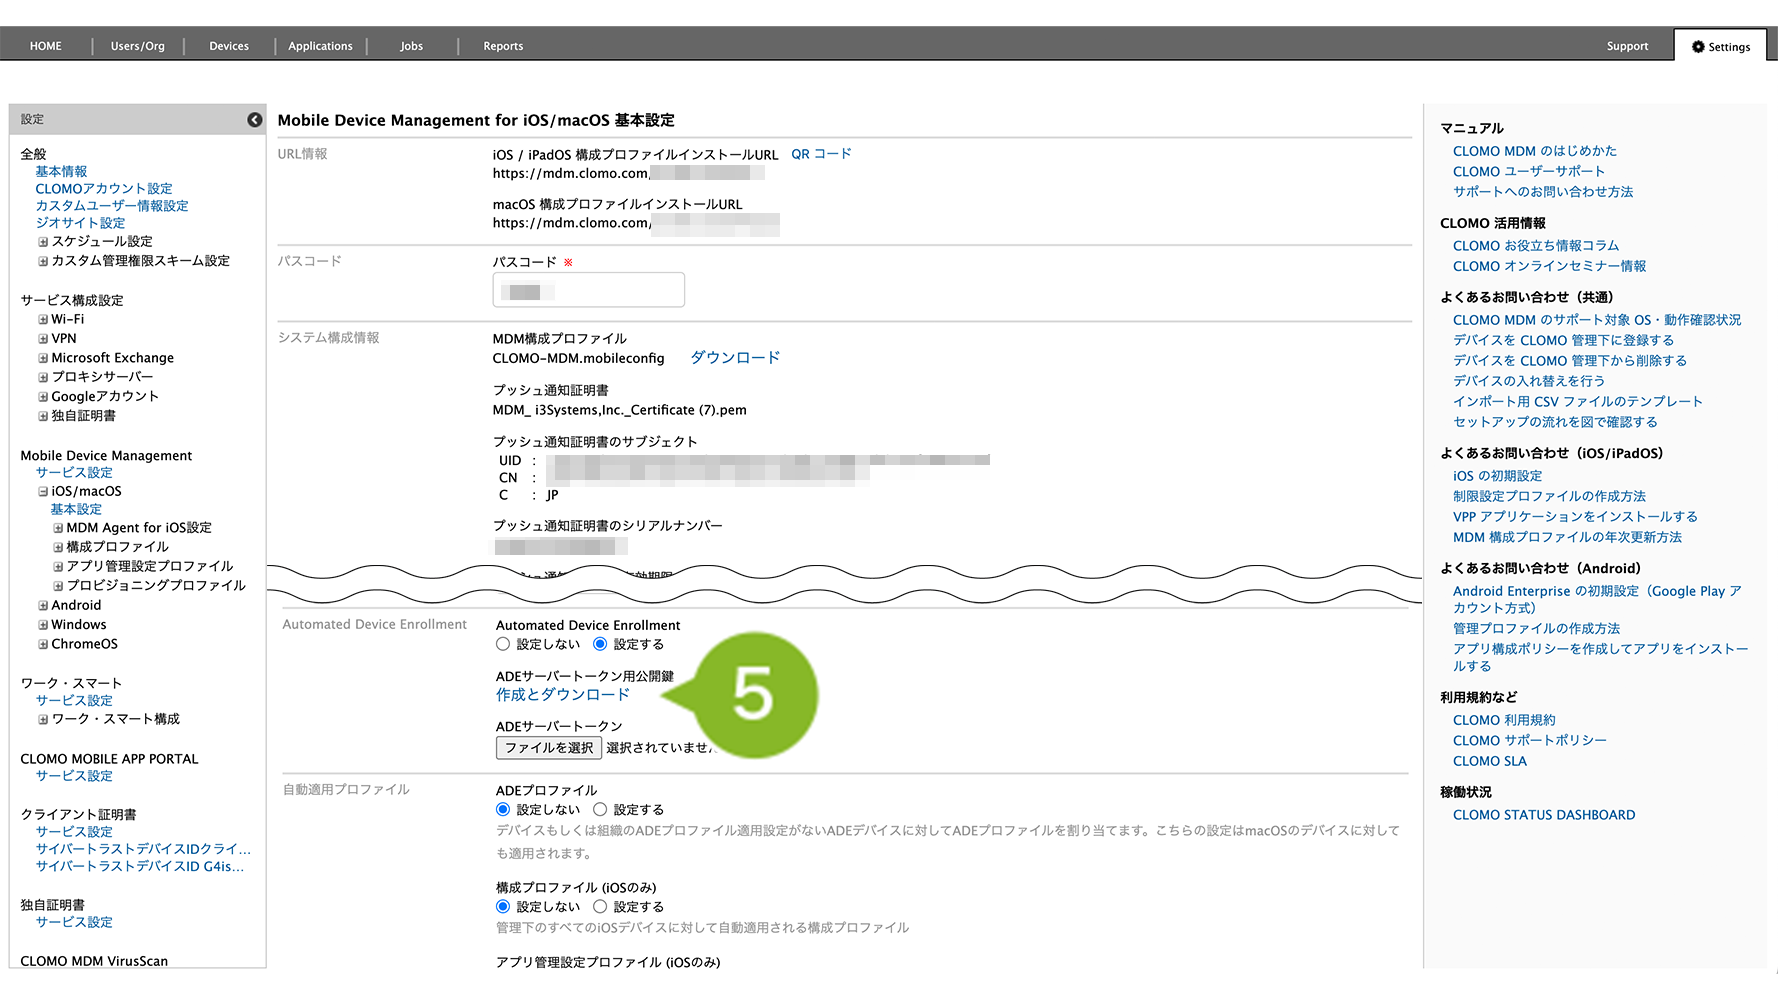This screenshot has height=1000, width=1778.
Task: Expand ワーク・スマート構成 node
Action: pyautogui.click(x=43, y=719)
